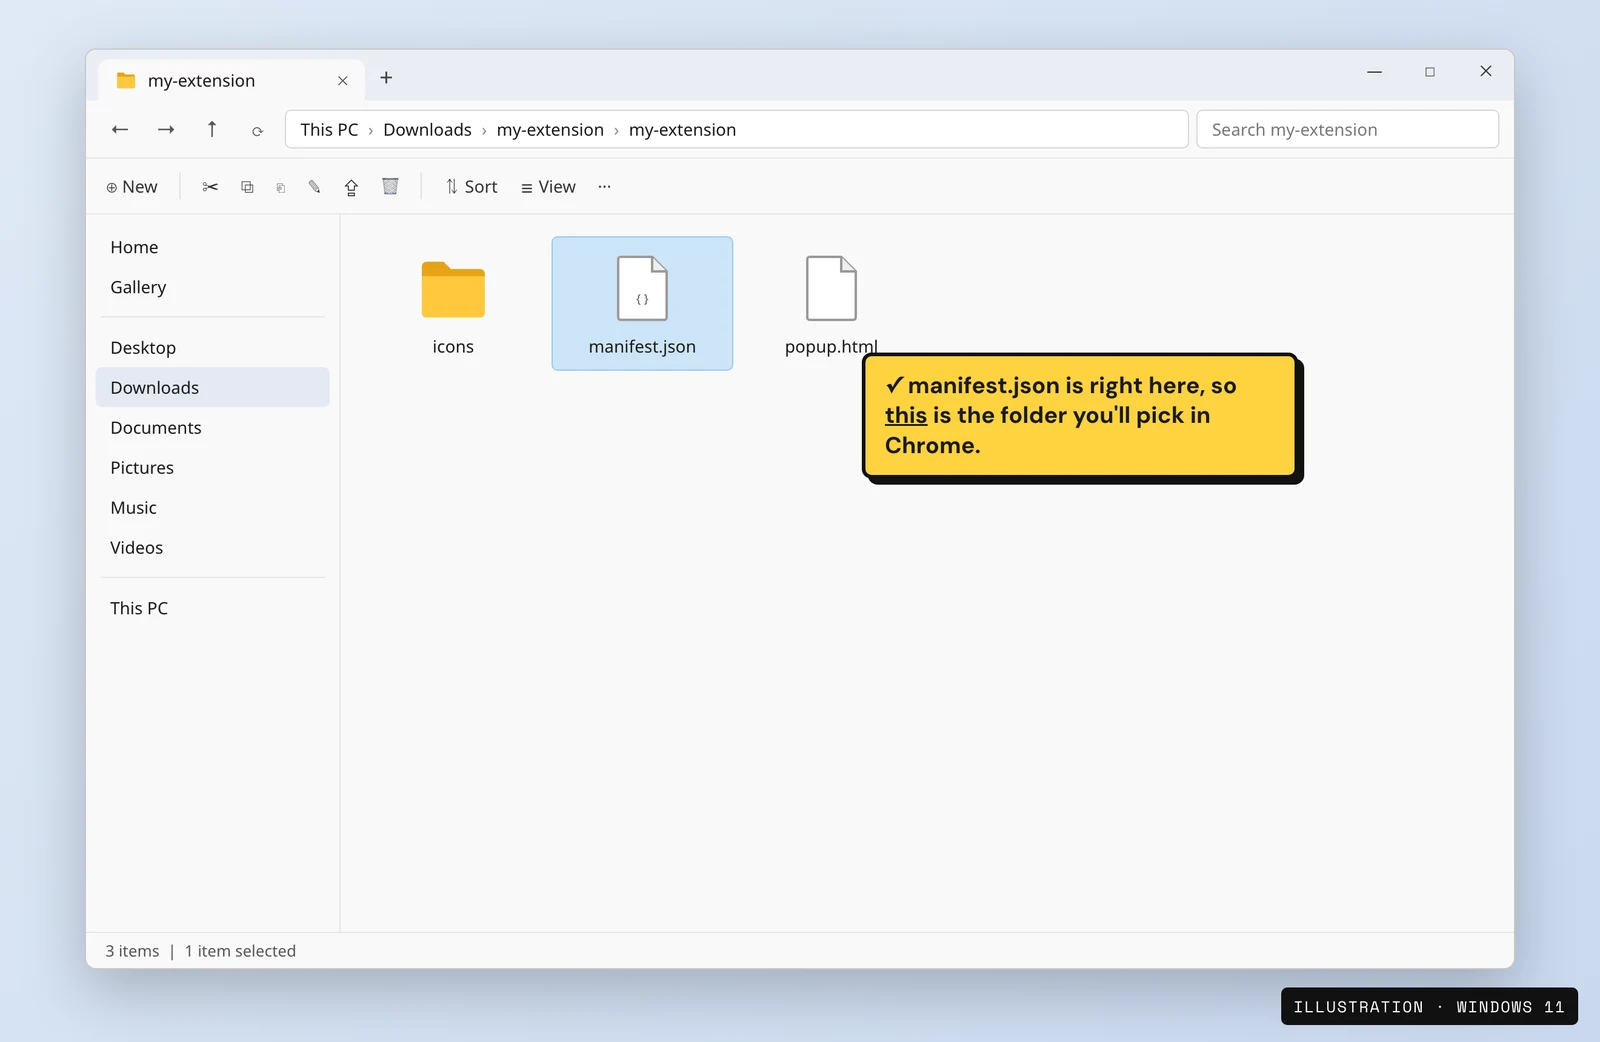The image size is (1600, 1042).
Task: Click the Paste toolbar icon
Action: click(281, 187)
